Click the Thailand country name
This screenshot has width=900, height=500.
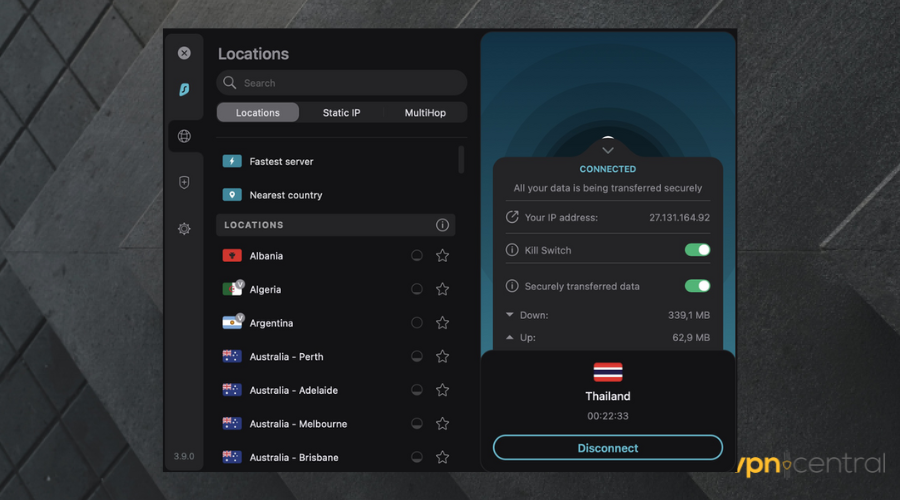coord(608,396)
